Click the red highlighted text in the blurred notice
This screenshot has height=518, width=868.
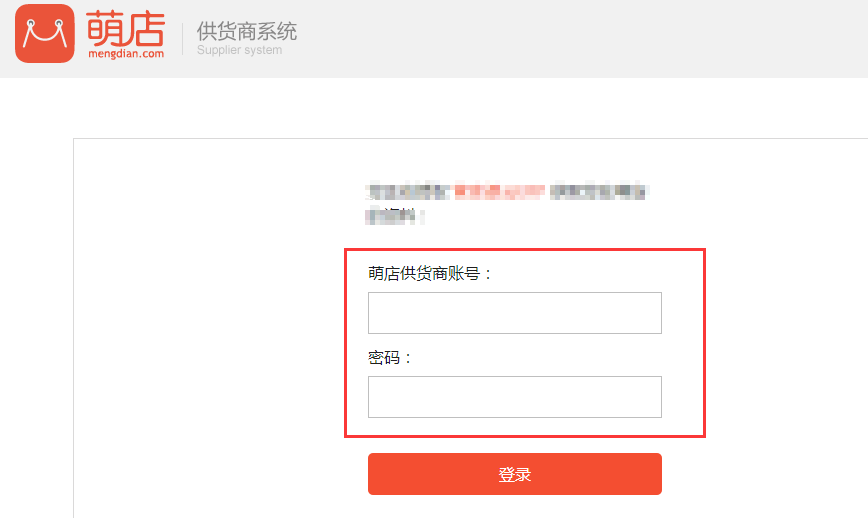click(x=499, y=191)
